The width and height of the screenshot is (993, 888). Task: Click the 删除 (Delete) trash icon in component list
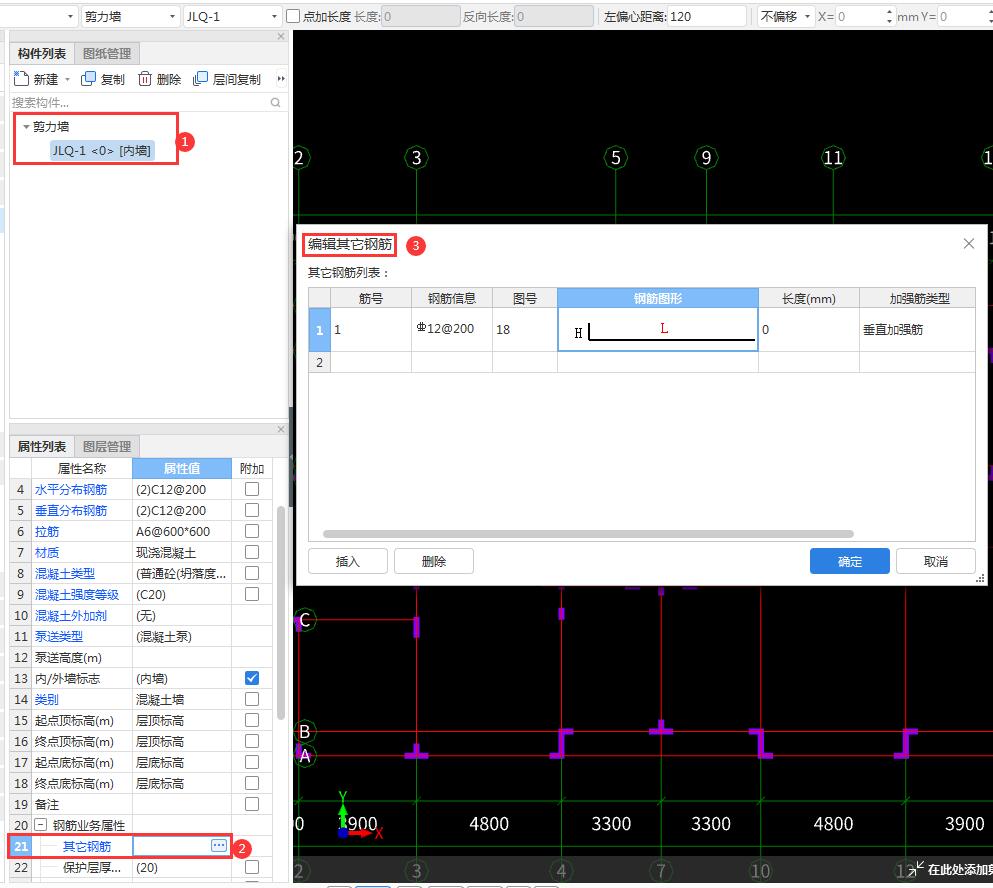tap(145, 79)
